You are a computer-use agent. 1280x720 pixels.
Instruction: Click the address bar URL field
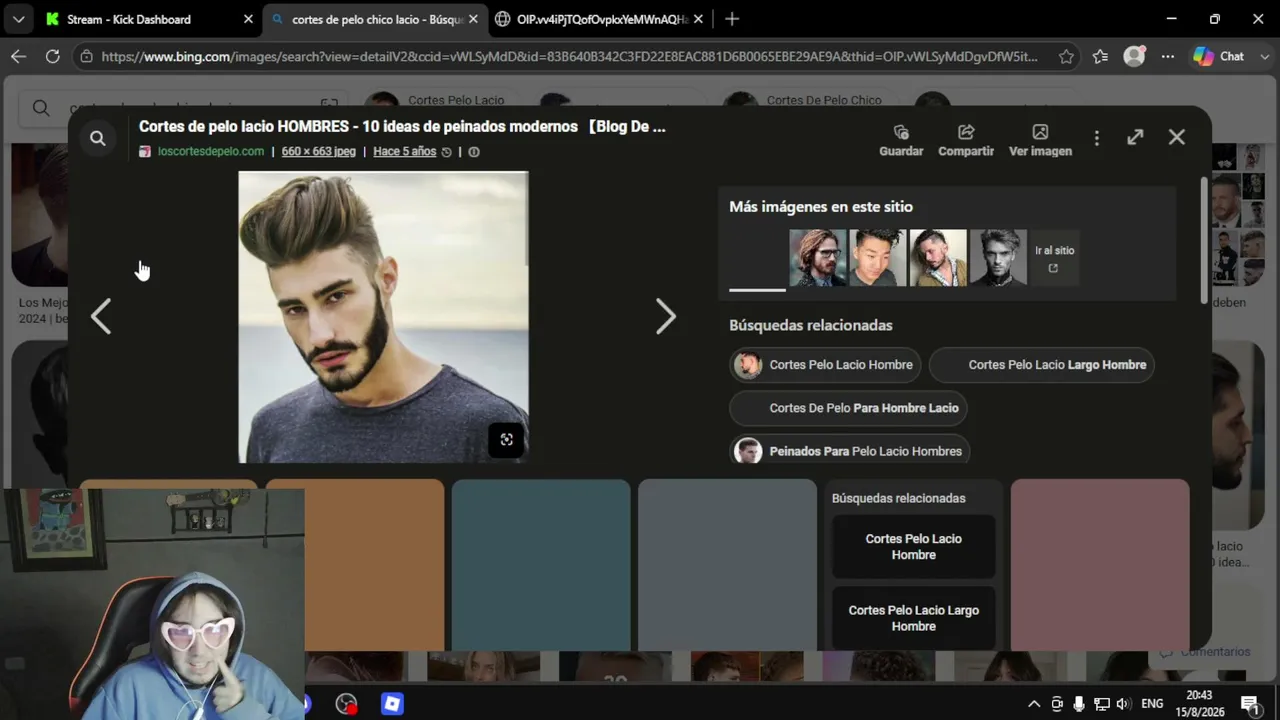pos(569,56)
